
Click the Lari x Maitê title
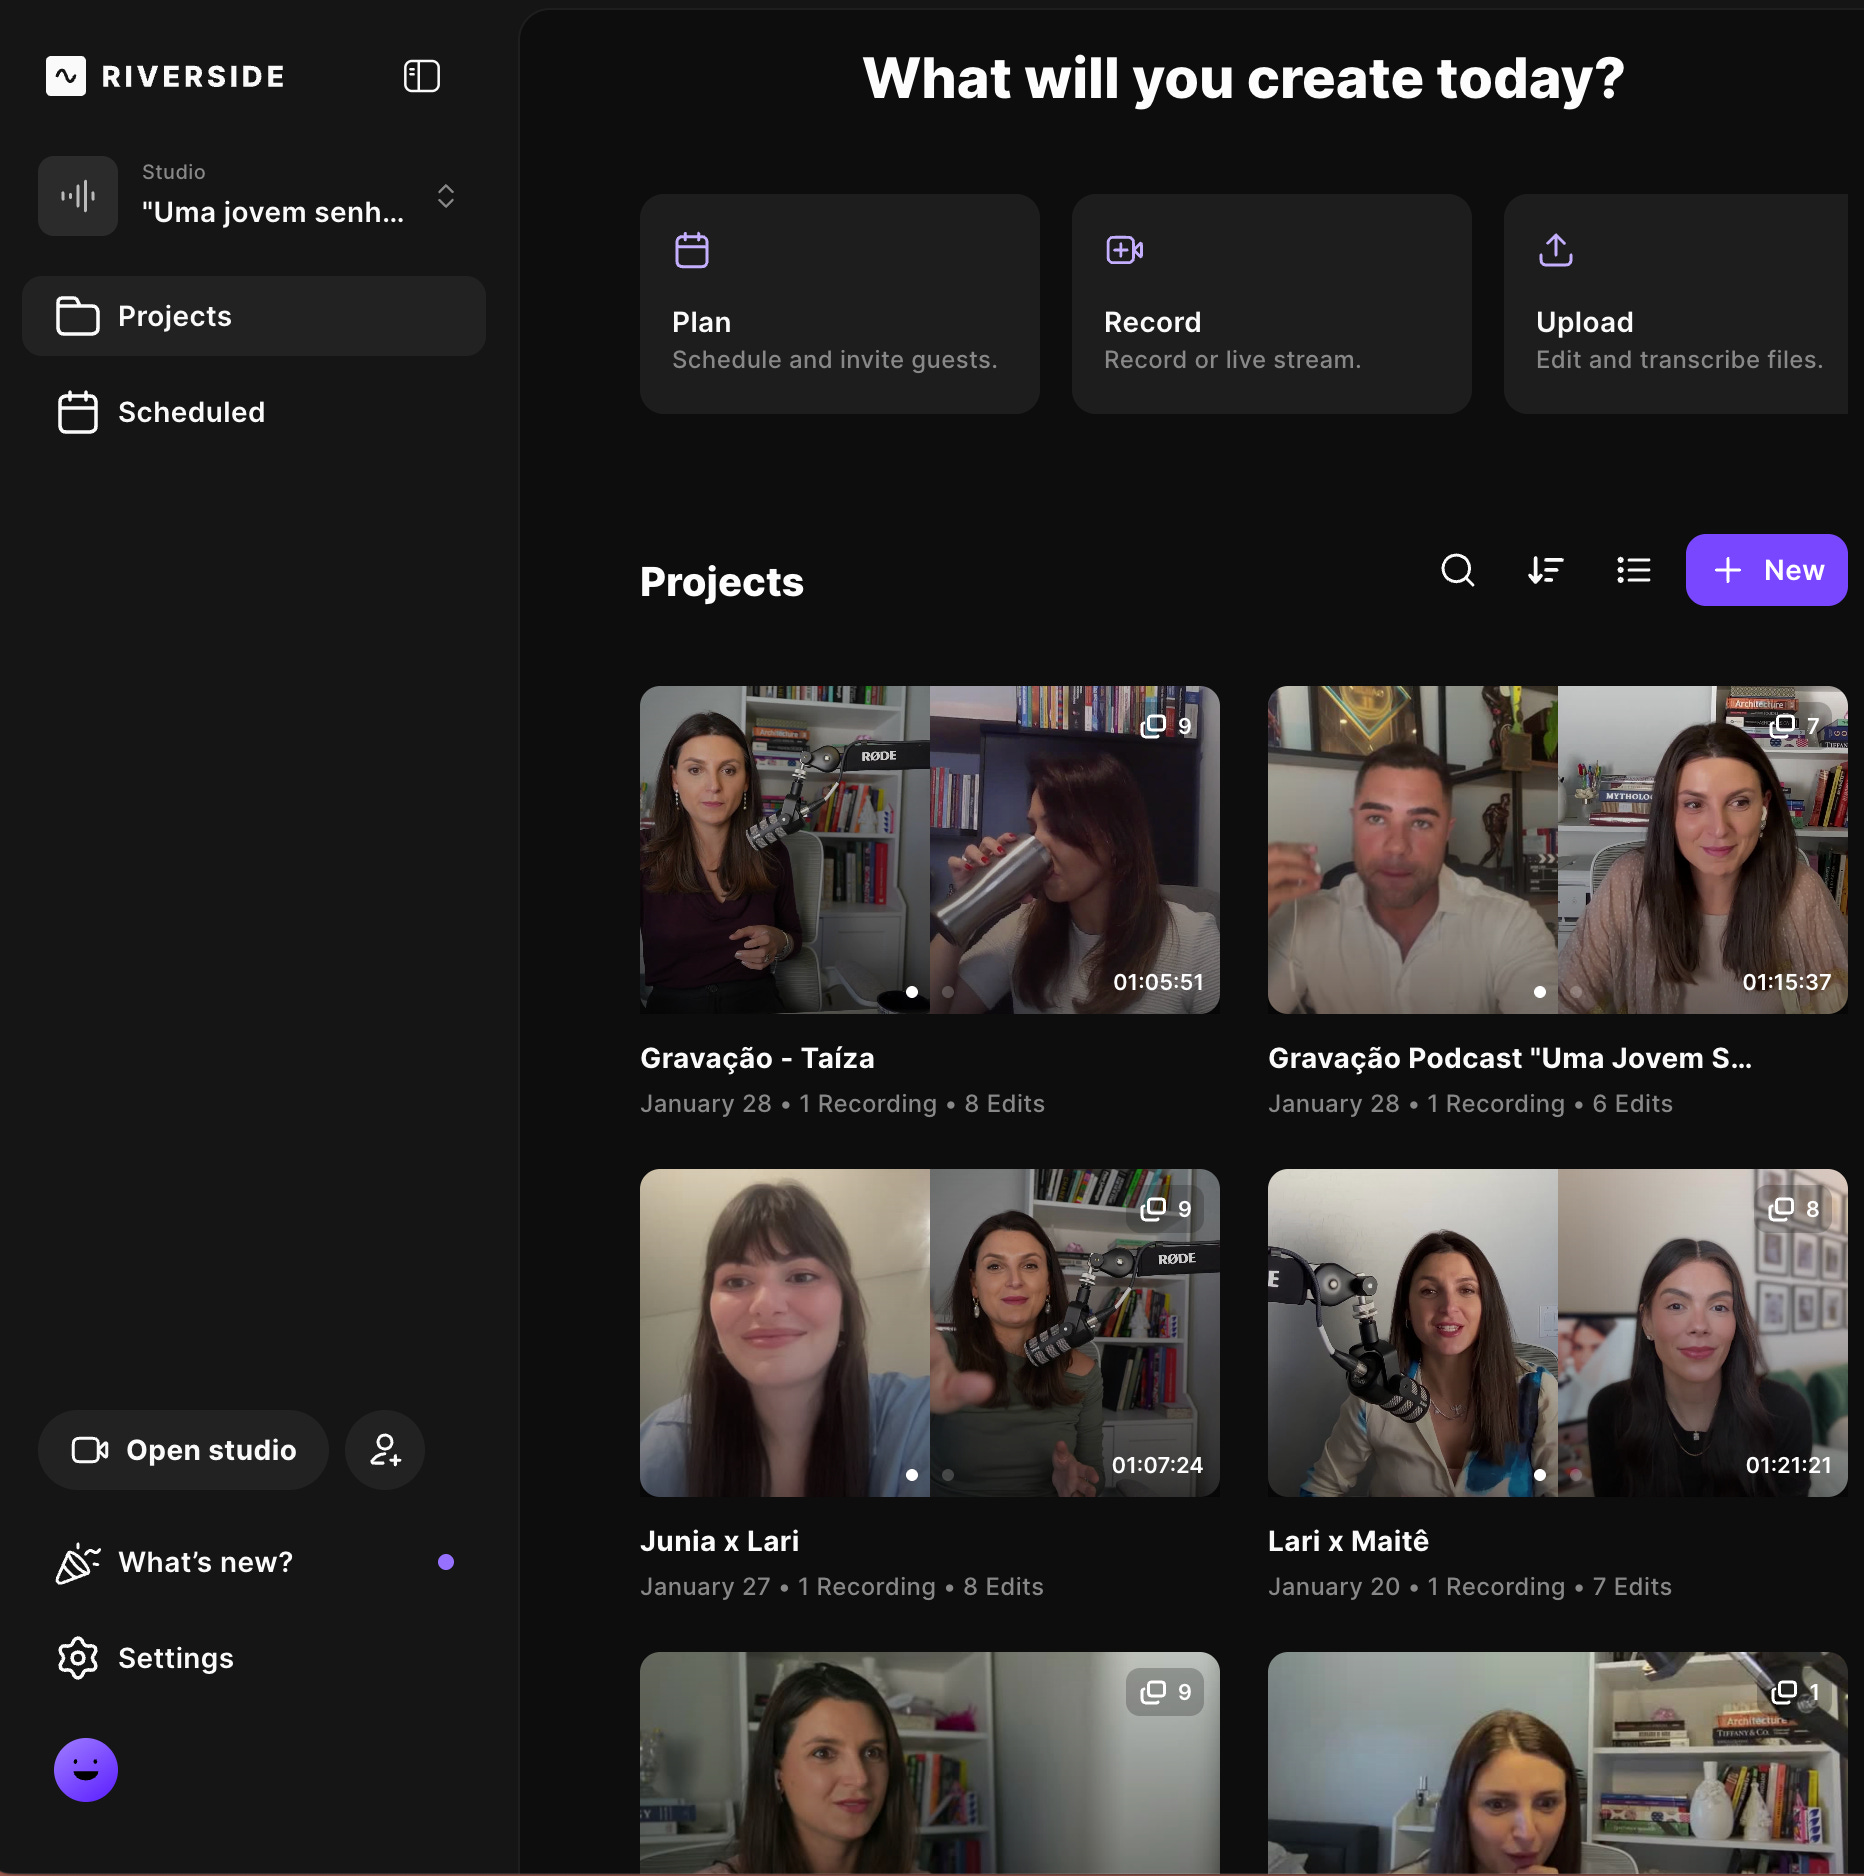(1348, 1541)
